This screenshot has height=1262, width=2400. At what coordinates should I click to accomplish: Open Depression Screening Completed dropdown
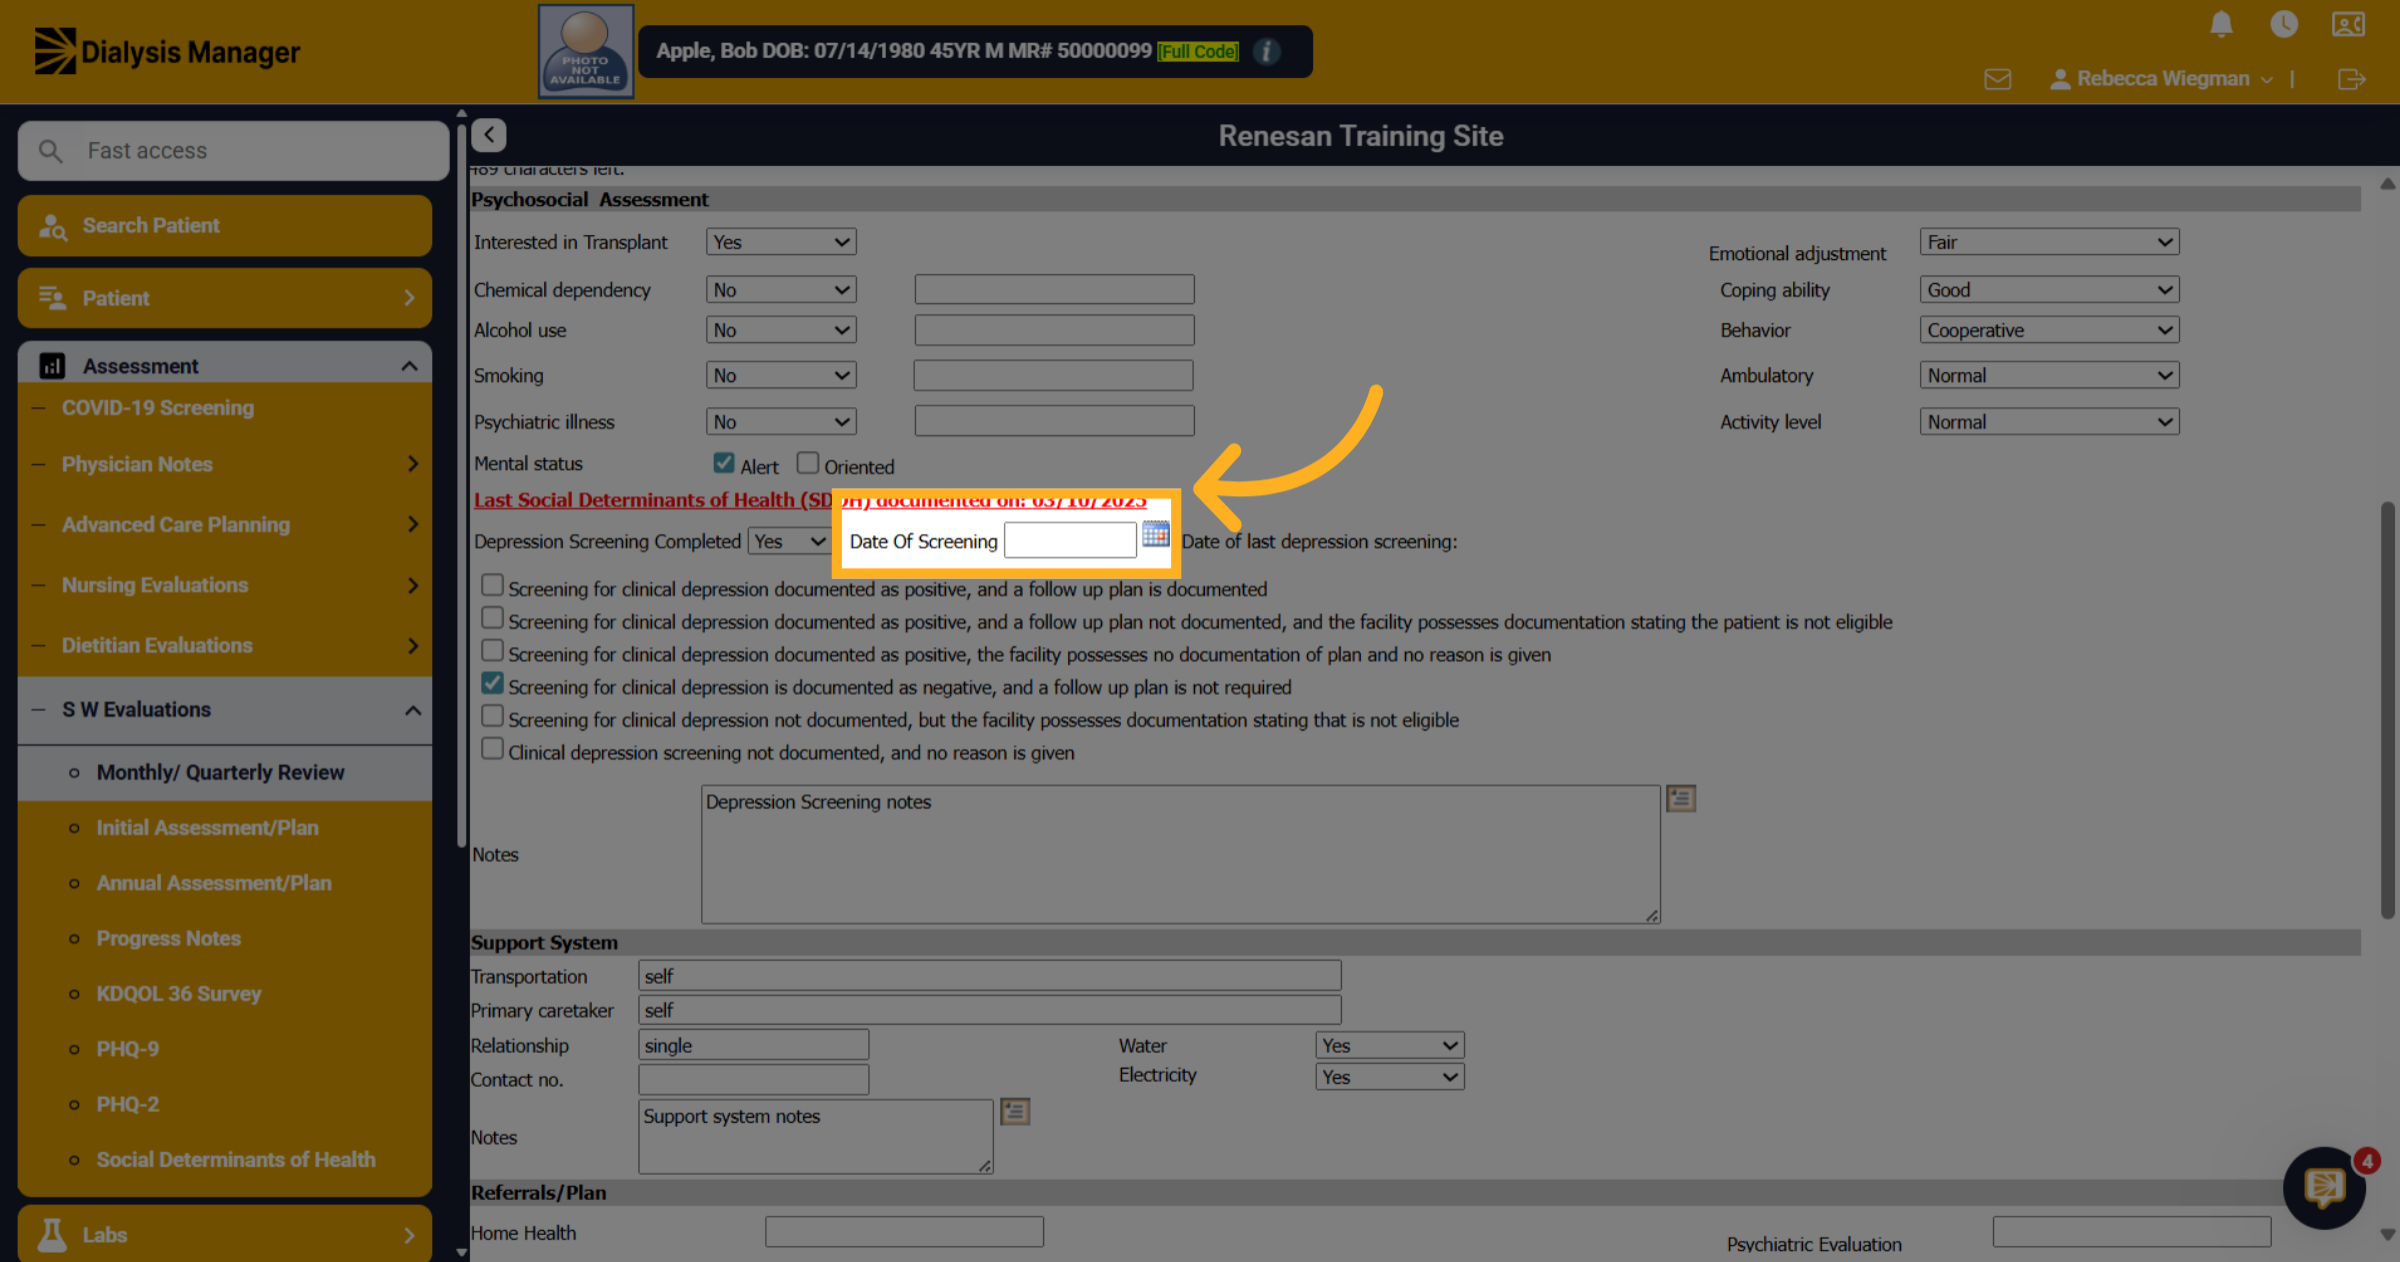click(x=789, y=541)
